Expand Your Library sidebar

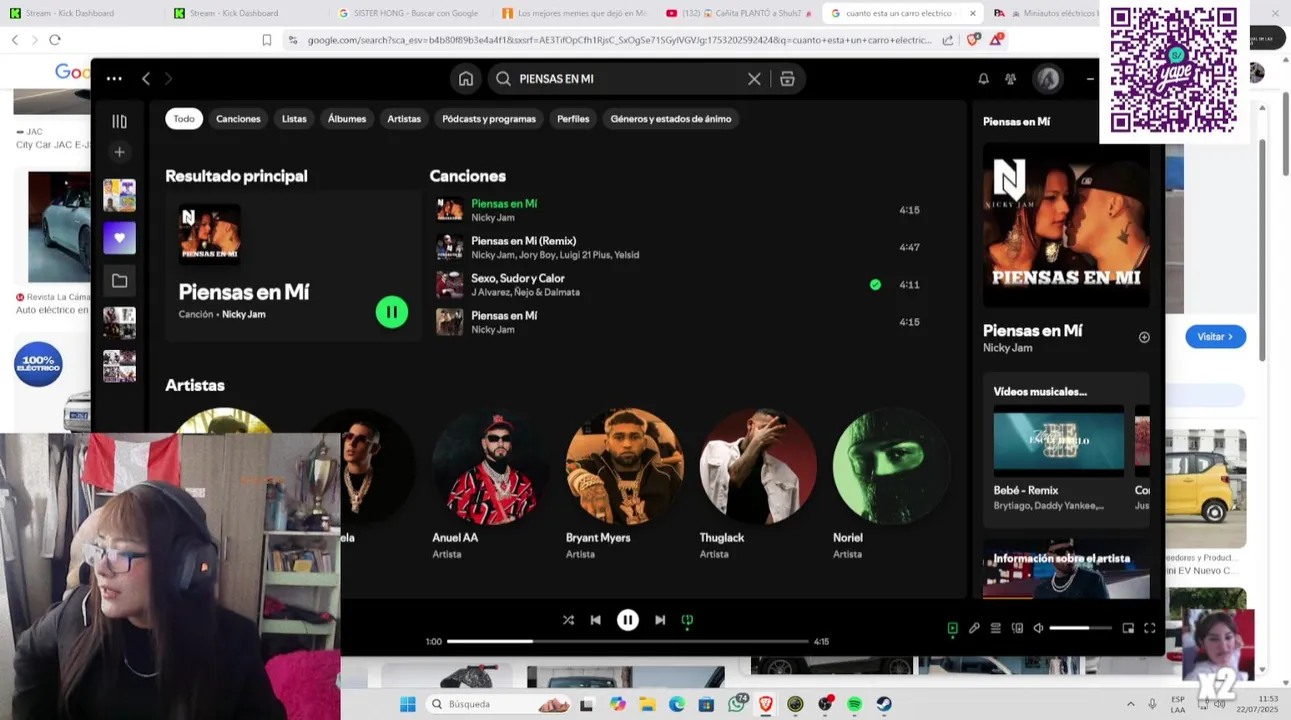coord(119,121)
